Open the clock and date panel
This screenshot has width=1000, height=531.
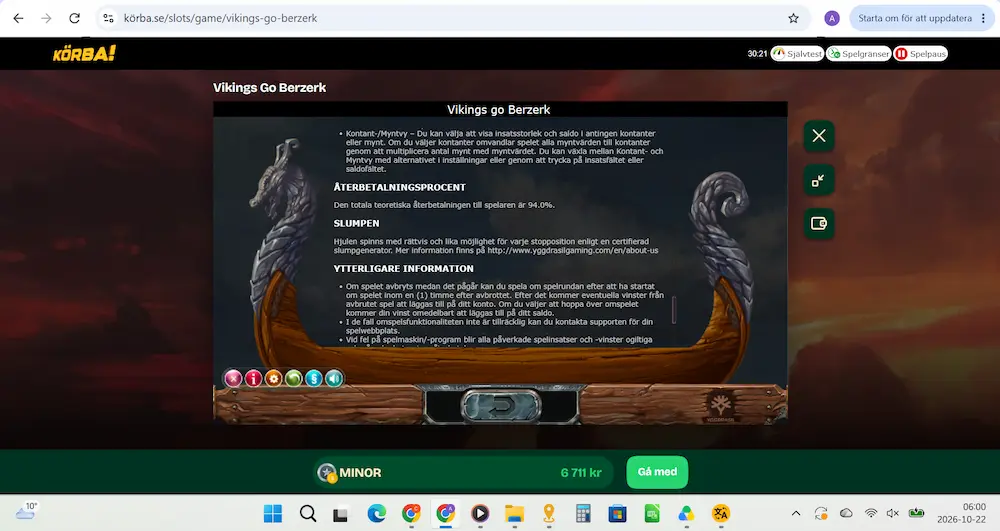(961, 513)
